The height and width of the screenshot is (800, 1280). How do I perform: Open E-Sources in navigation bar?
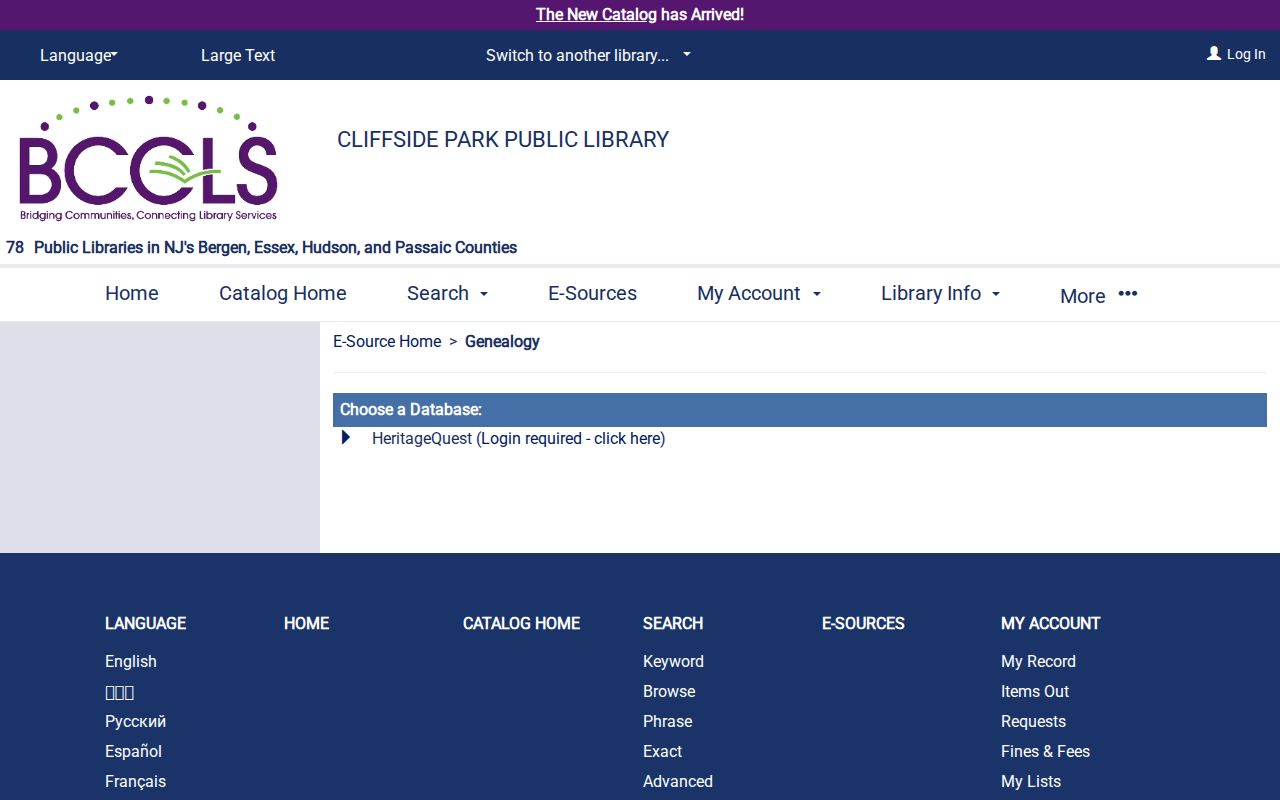[592, 293]
